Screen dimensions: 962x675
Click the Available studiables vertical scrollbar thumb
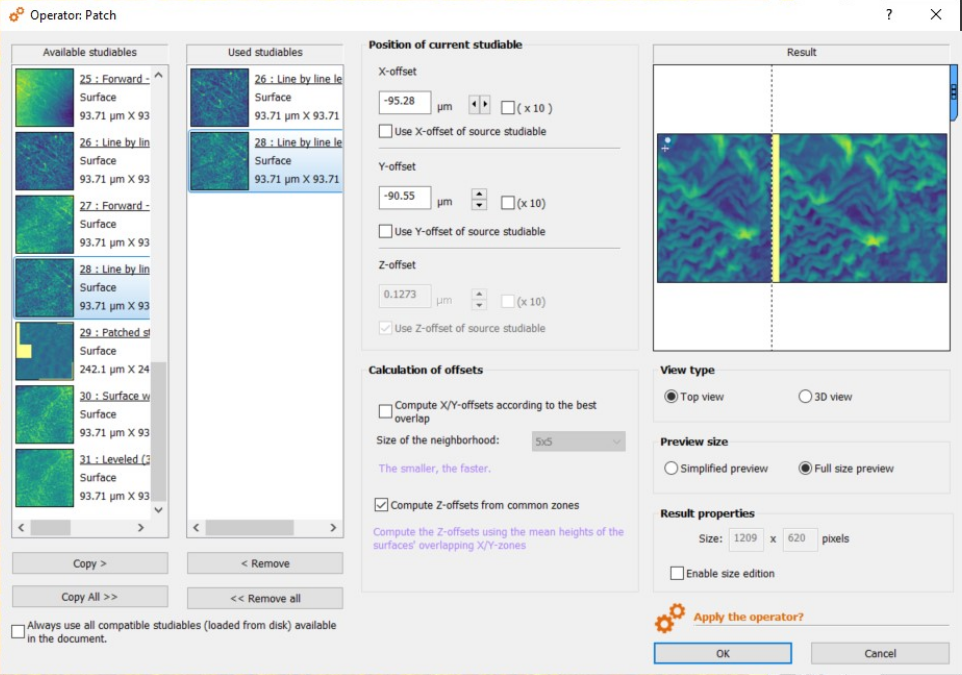pos(158,431)
